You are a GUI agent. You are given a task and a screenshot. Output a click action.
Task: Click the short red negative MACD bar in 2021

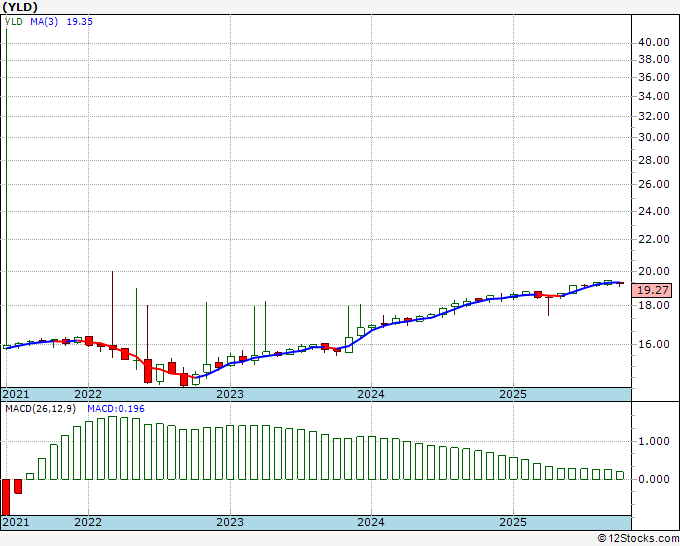18,486
